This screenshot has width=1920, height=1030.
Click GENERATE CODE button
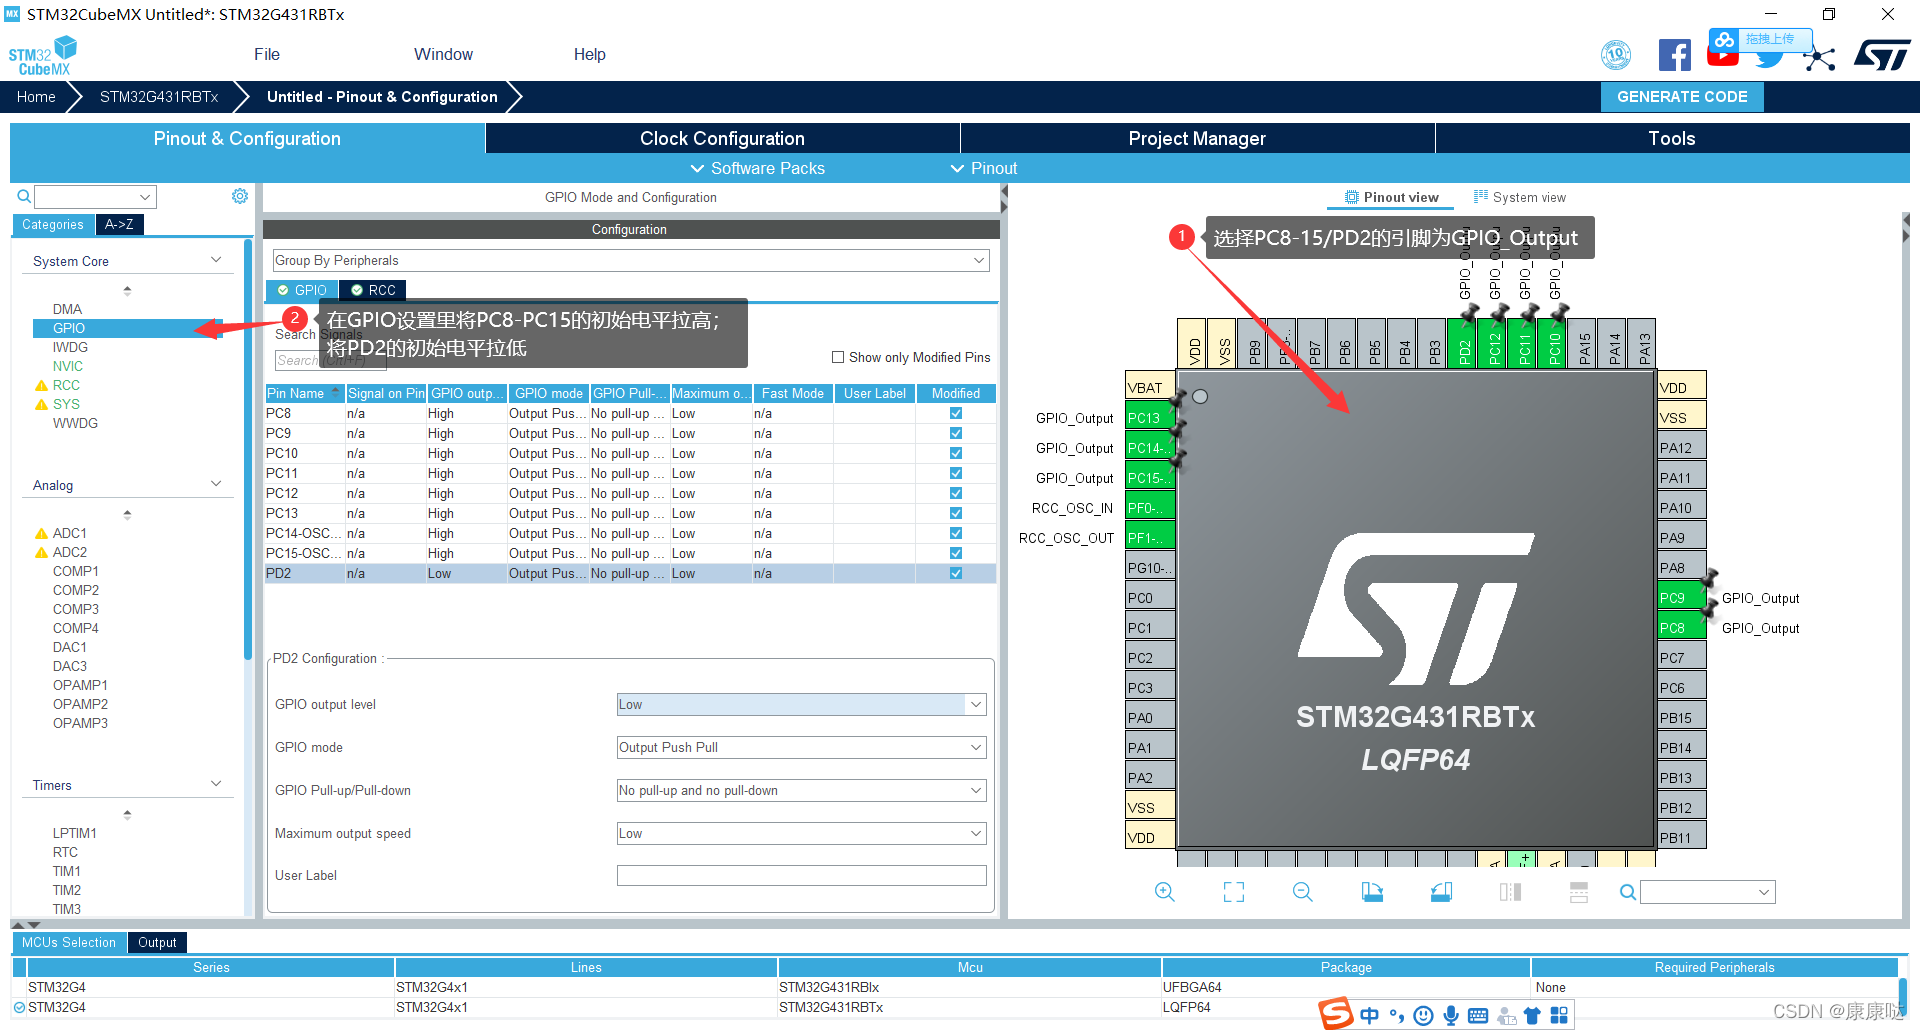(1682, 96)
